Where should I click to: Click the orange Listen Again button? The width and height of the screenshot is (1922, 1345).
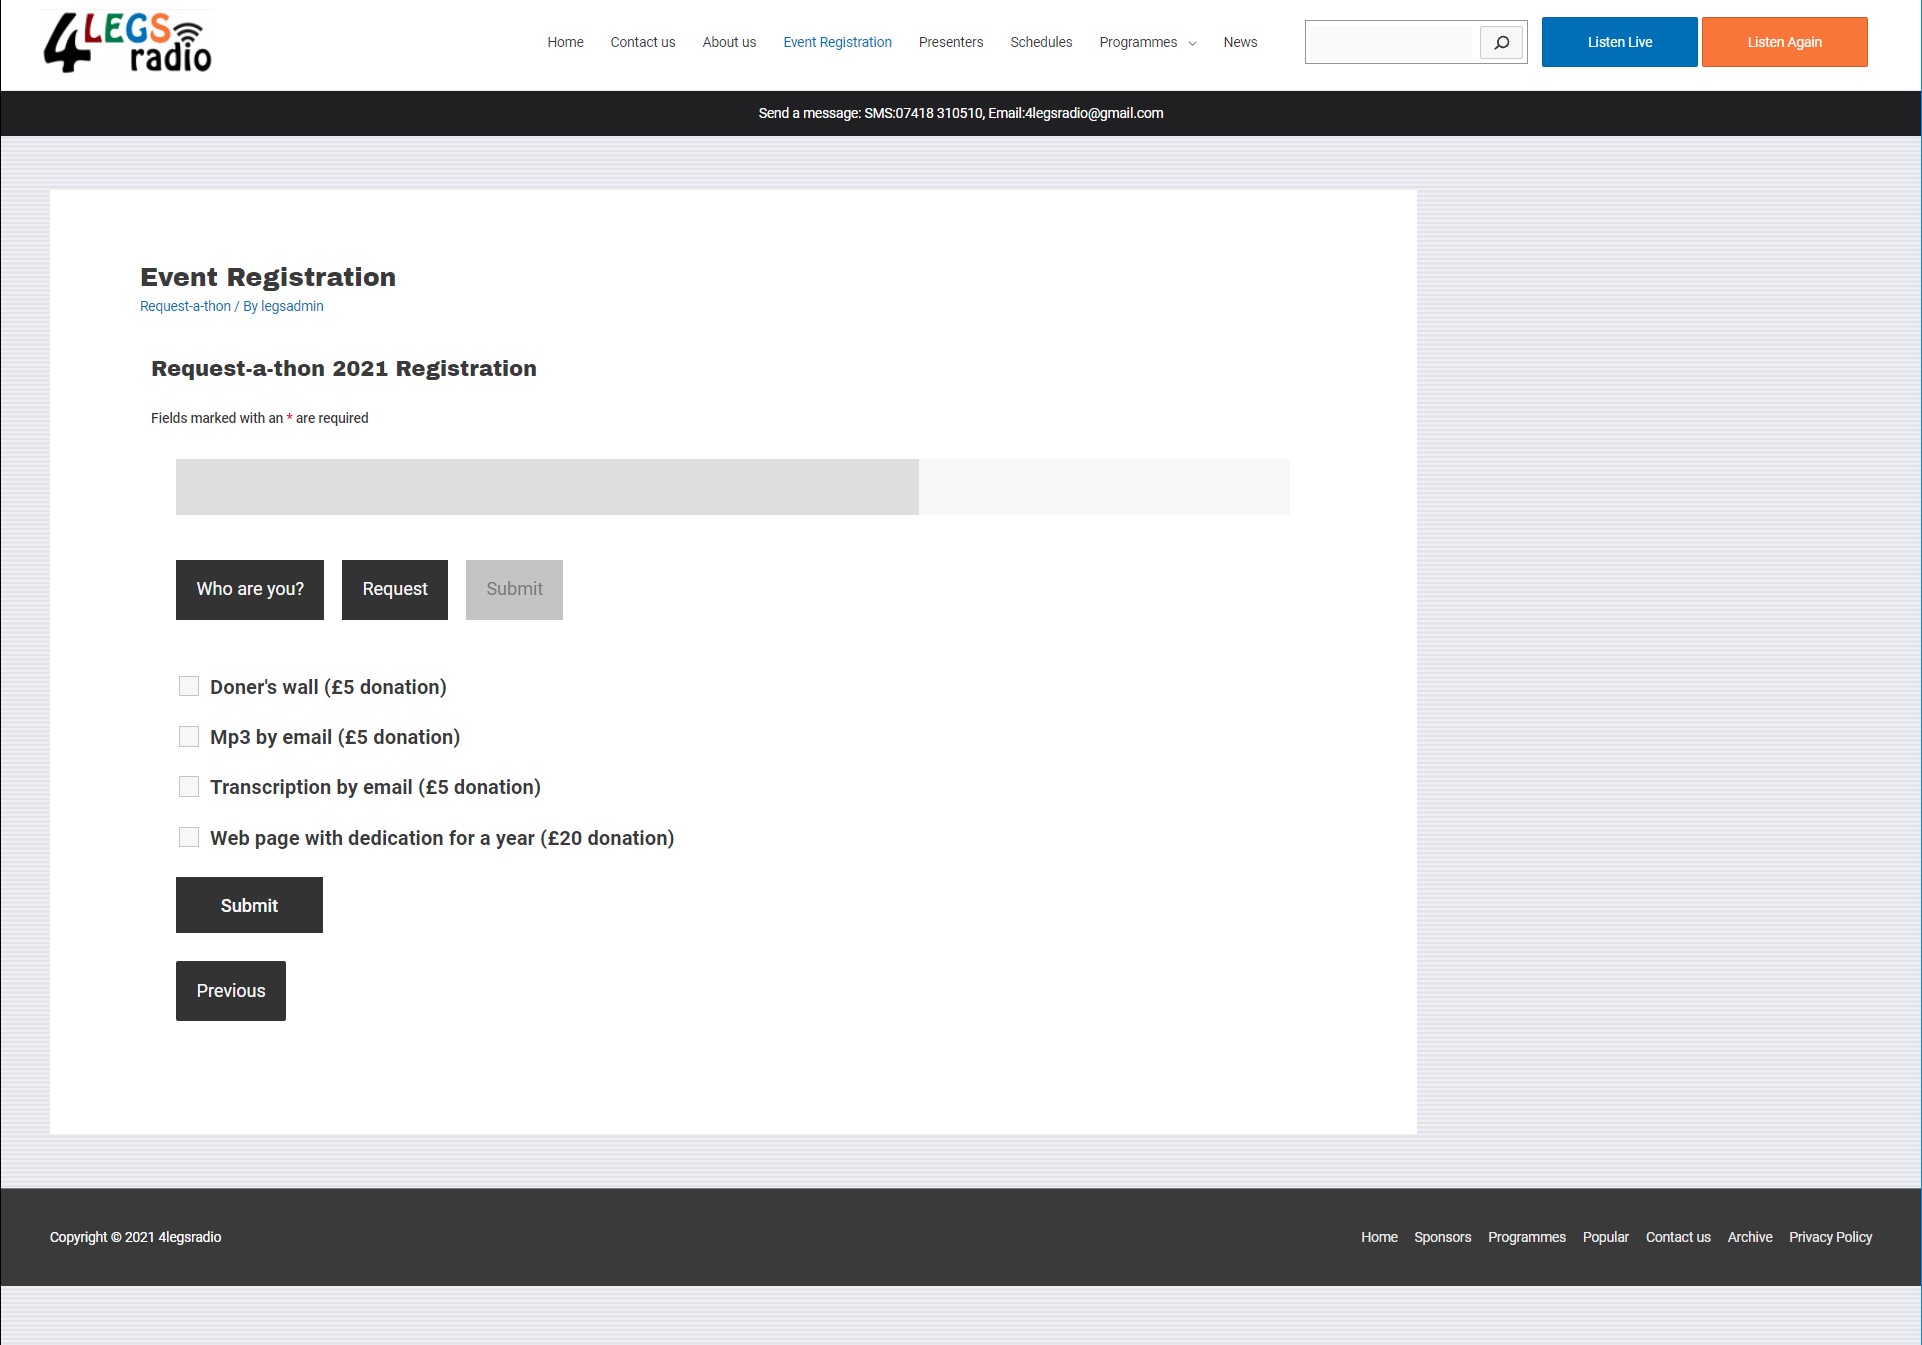[1784, 42]
